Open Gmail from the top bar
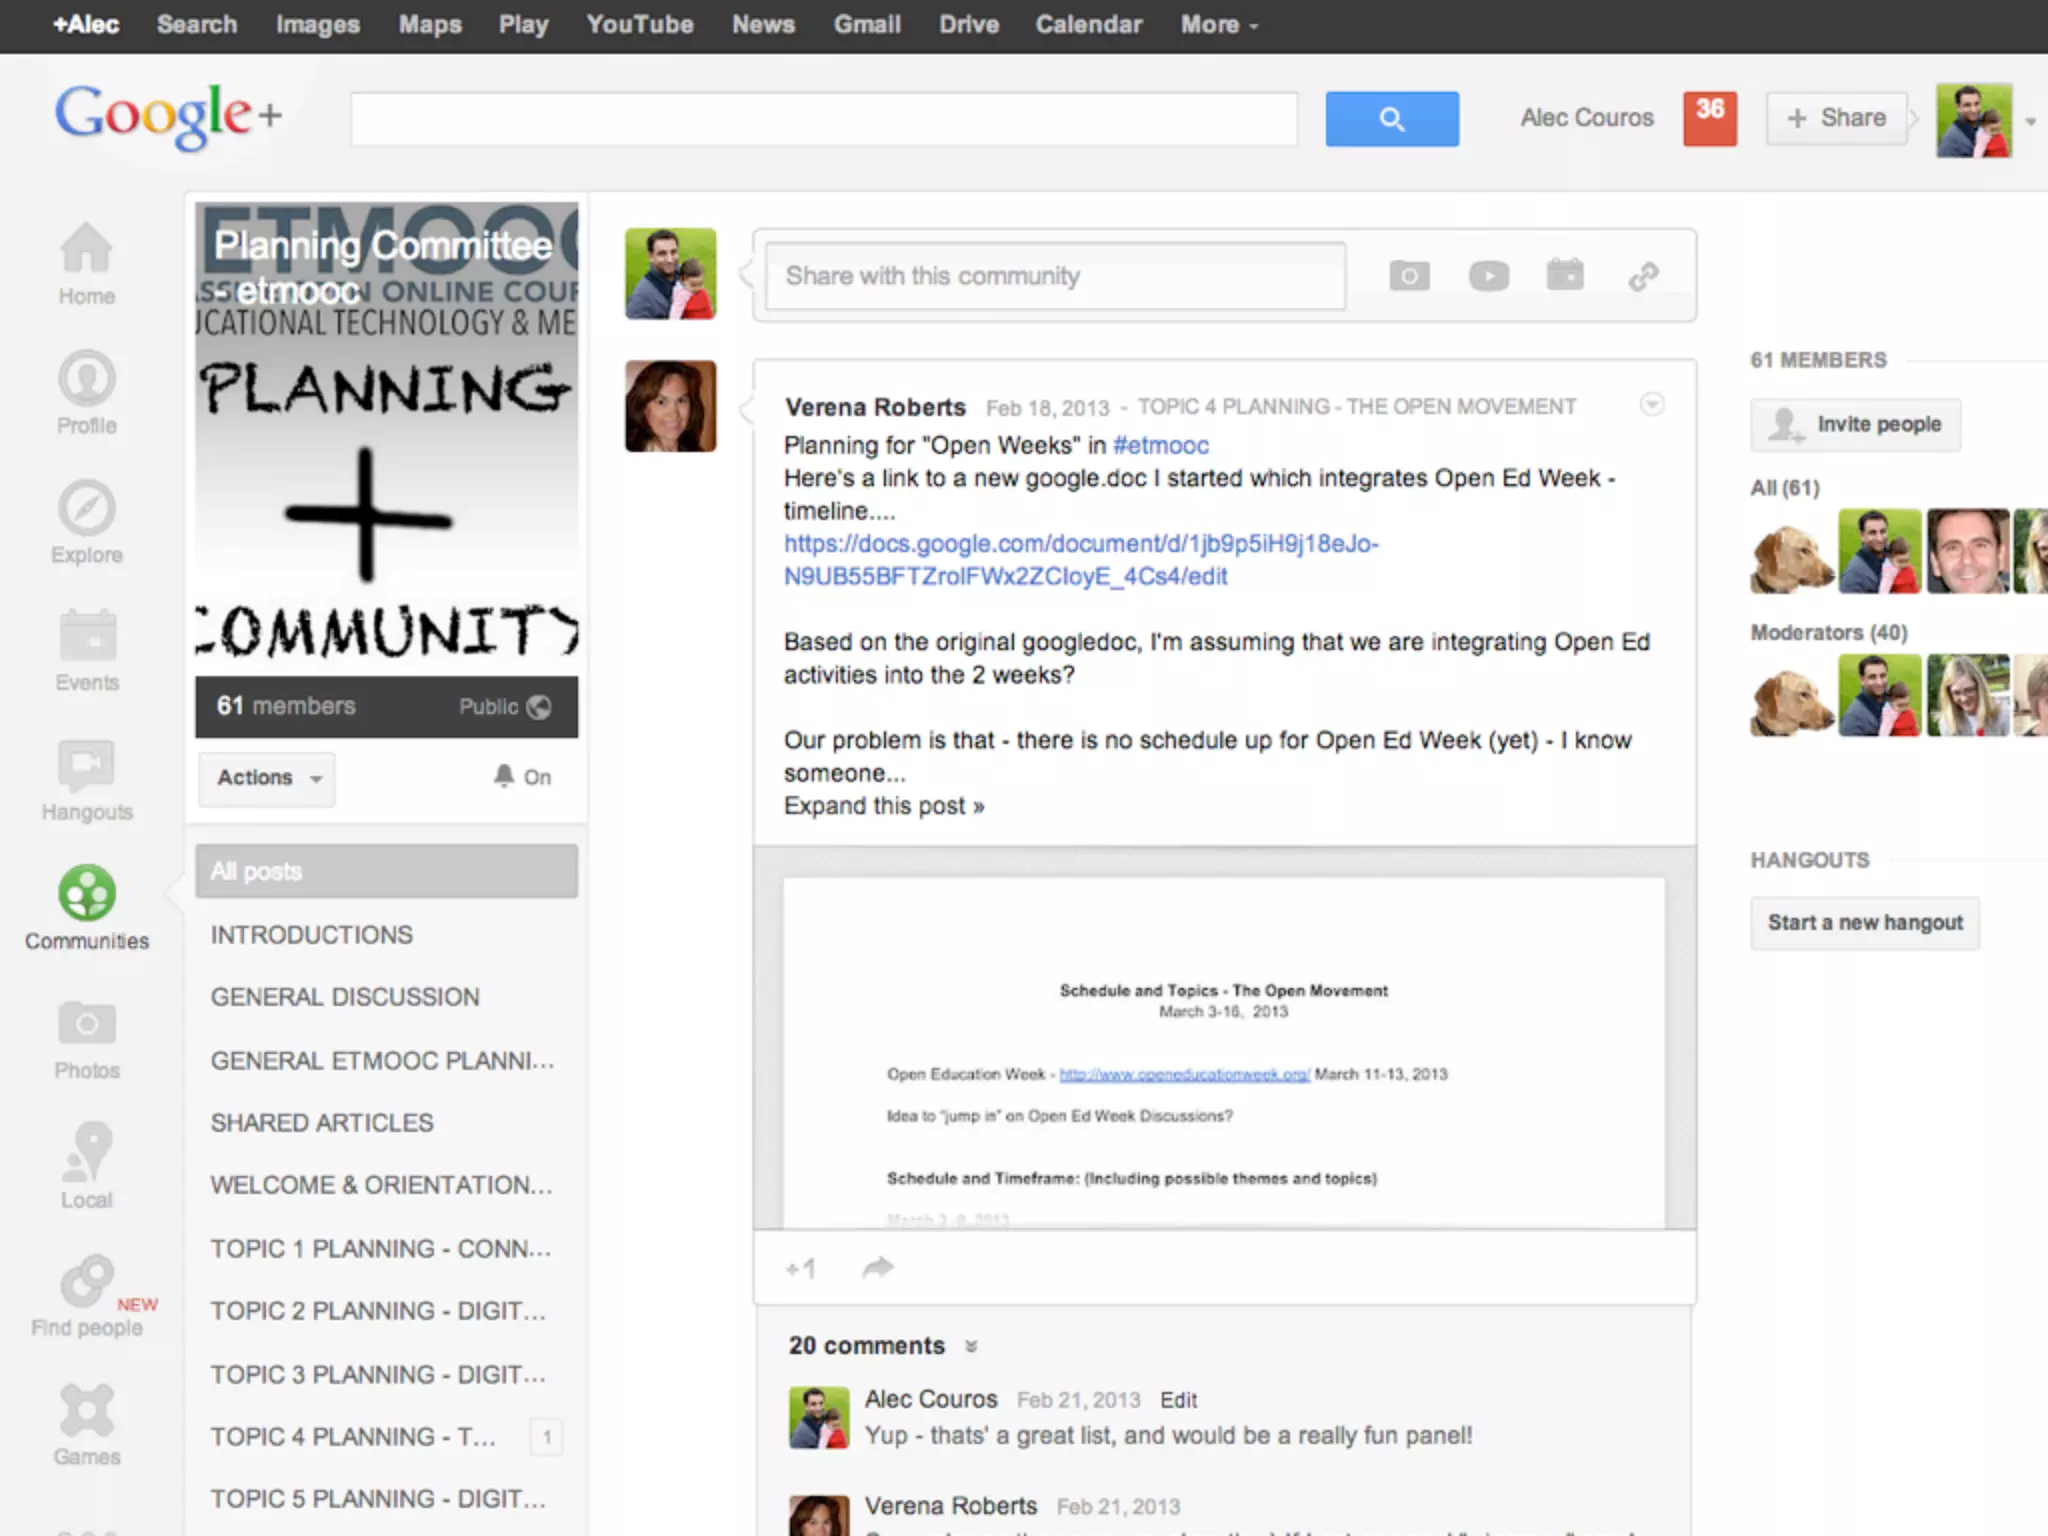The height and width of the screenshot is (1536, 2048). coord(866,25)
